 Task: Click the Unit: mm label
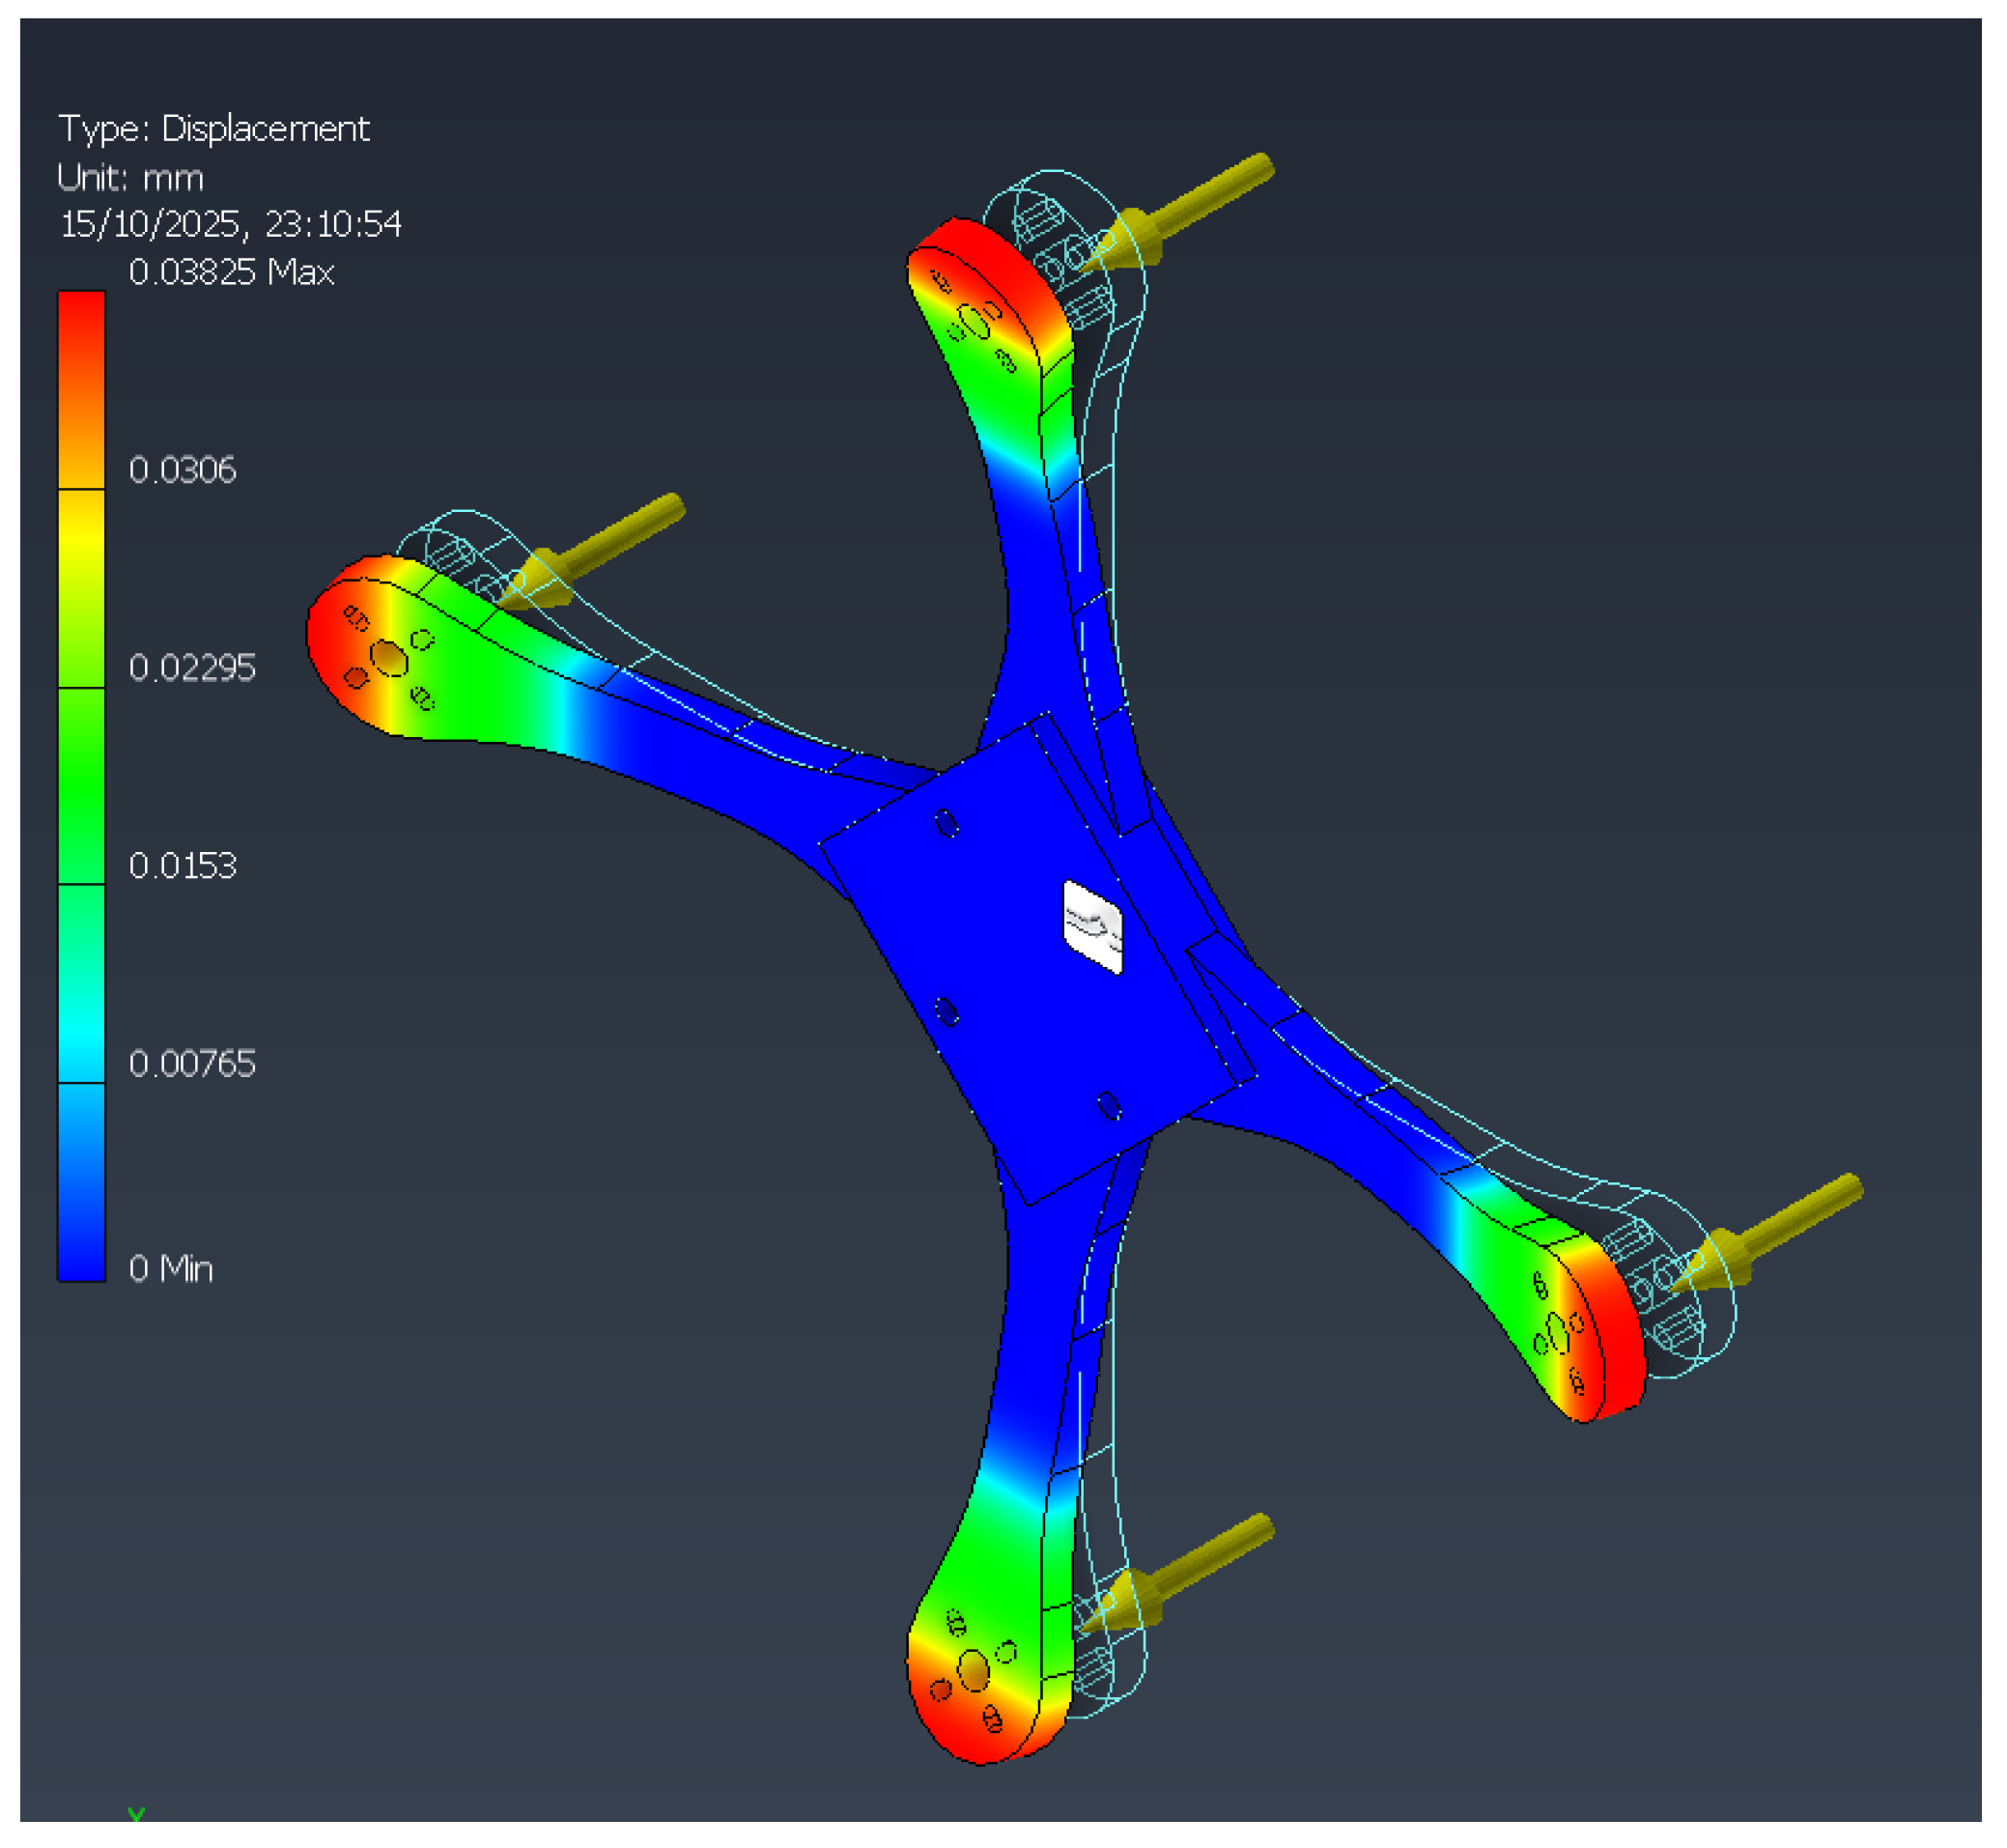click(131, 179)
